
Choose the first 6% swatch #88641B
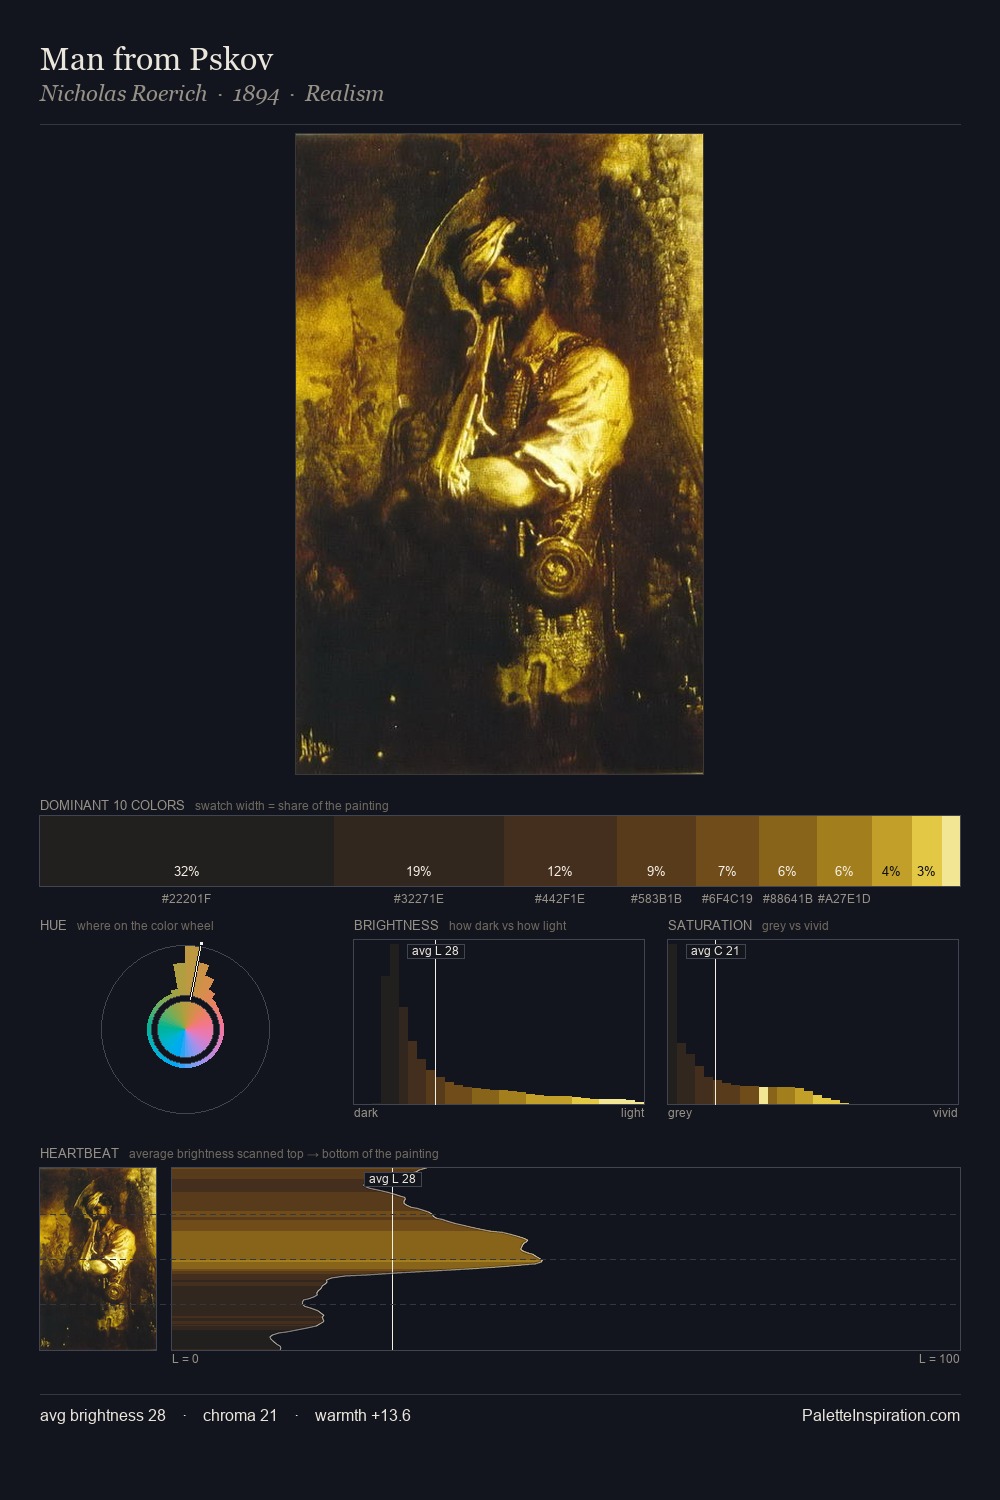788,851
